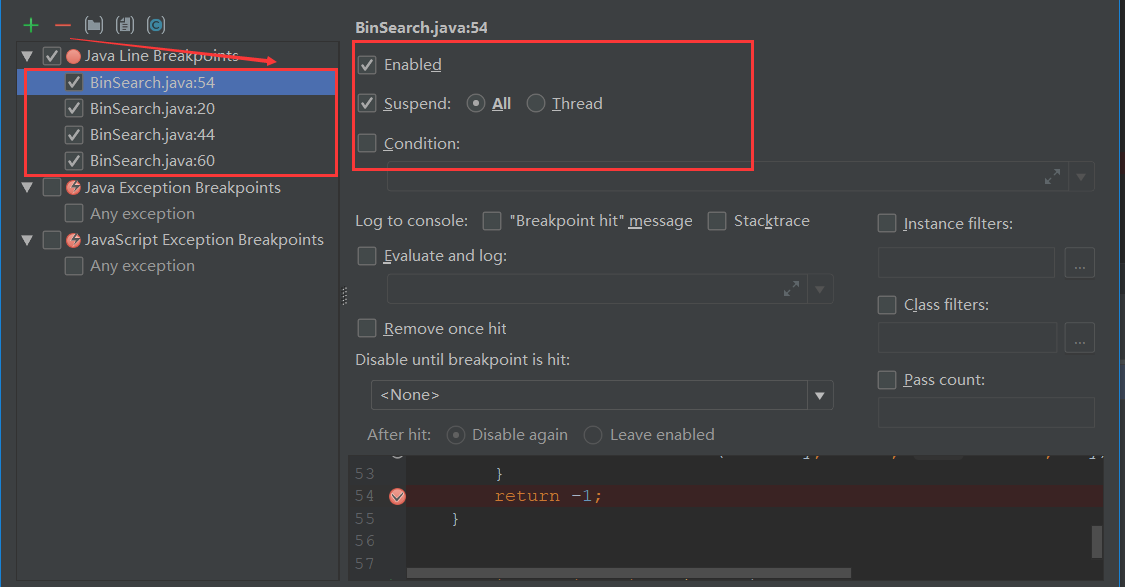Uncheck BinSearch.java:54 breakpoint checkbox

pyautogui.click(x=74, y=83)
